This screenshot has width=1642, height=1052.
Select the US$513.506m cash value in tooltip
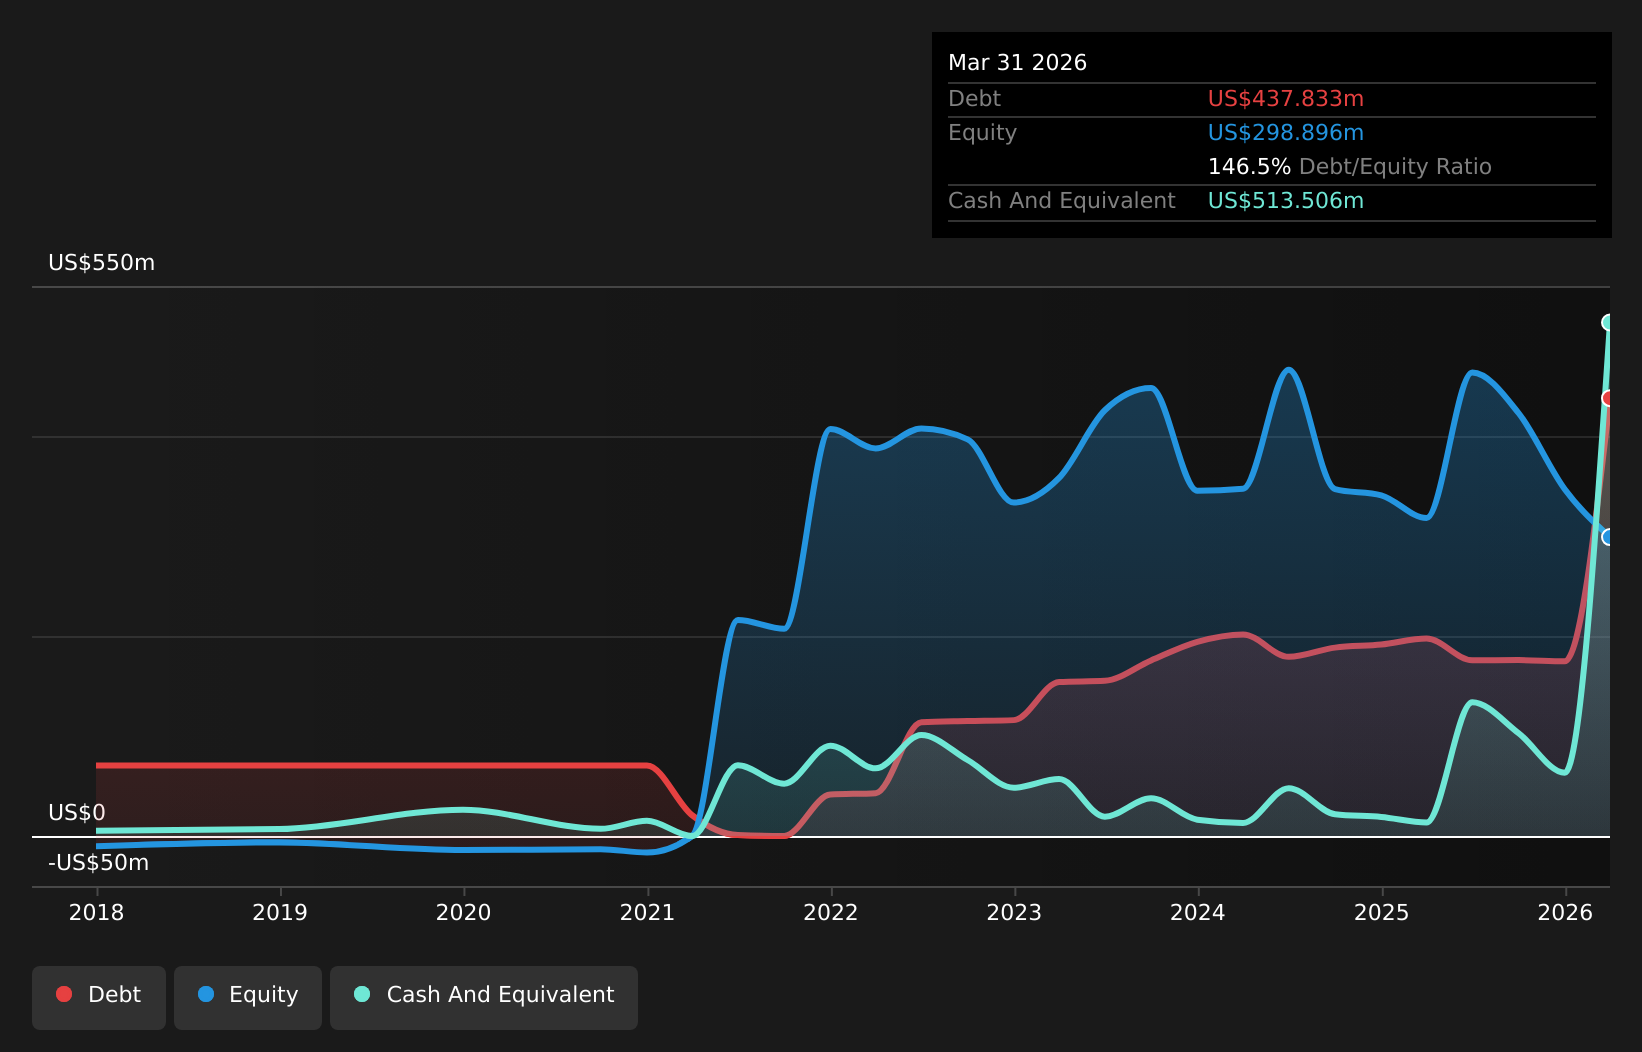pos(1286,201)
